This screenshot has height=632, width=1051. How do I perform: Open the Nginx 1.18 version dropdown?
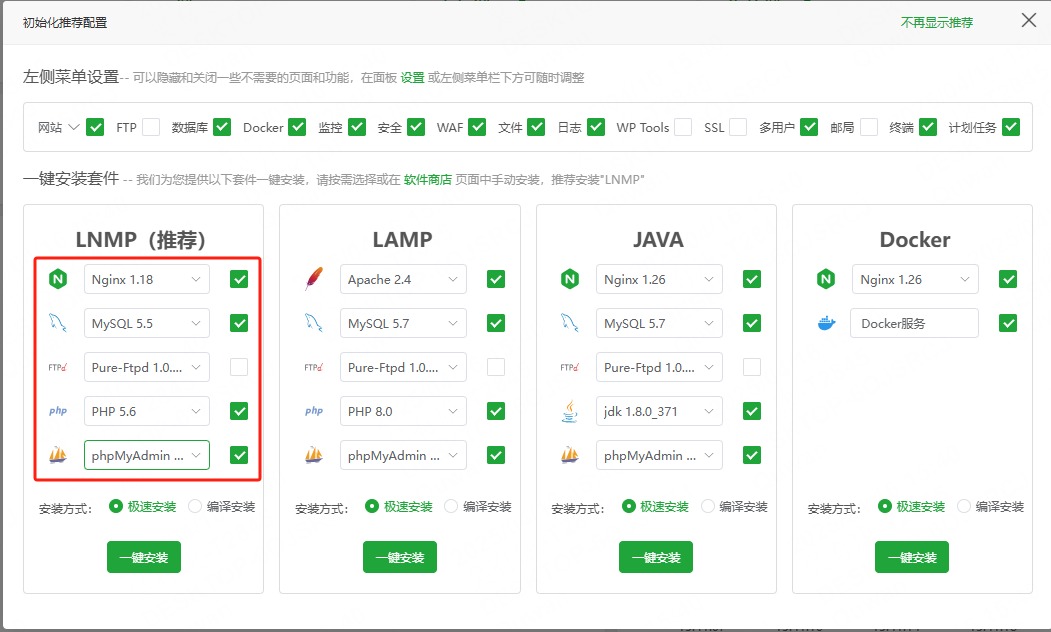(147, 279)
